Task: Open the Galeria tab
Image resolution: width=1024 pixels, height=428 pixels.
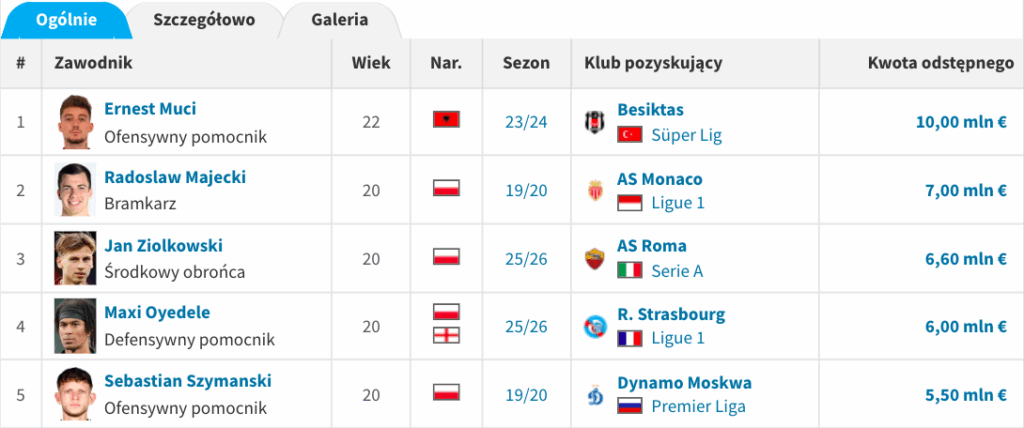Action: (x=339, y=20)
